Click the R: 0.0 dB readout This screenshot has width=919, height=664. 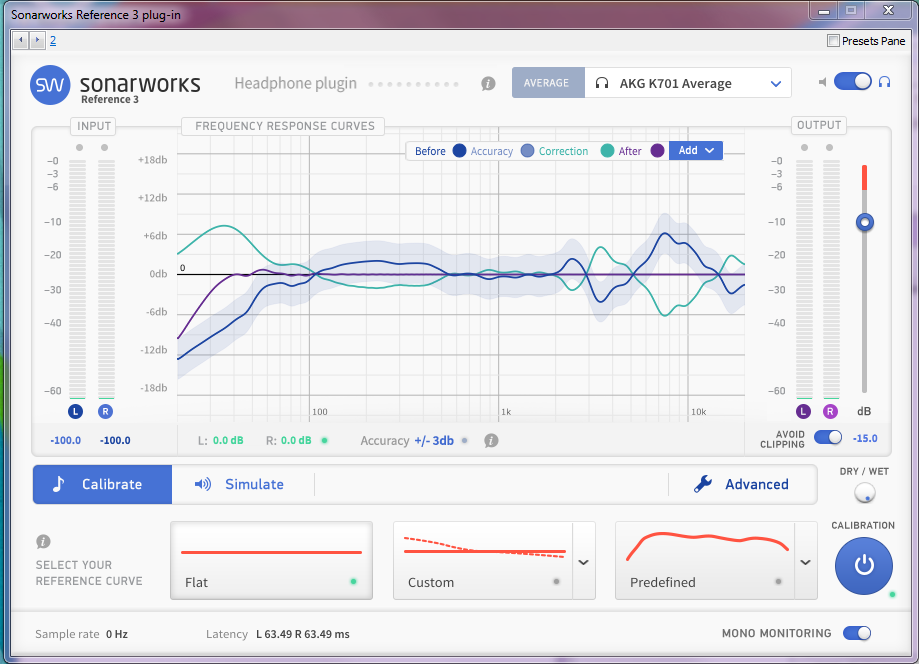click(x=288, y=440)
